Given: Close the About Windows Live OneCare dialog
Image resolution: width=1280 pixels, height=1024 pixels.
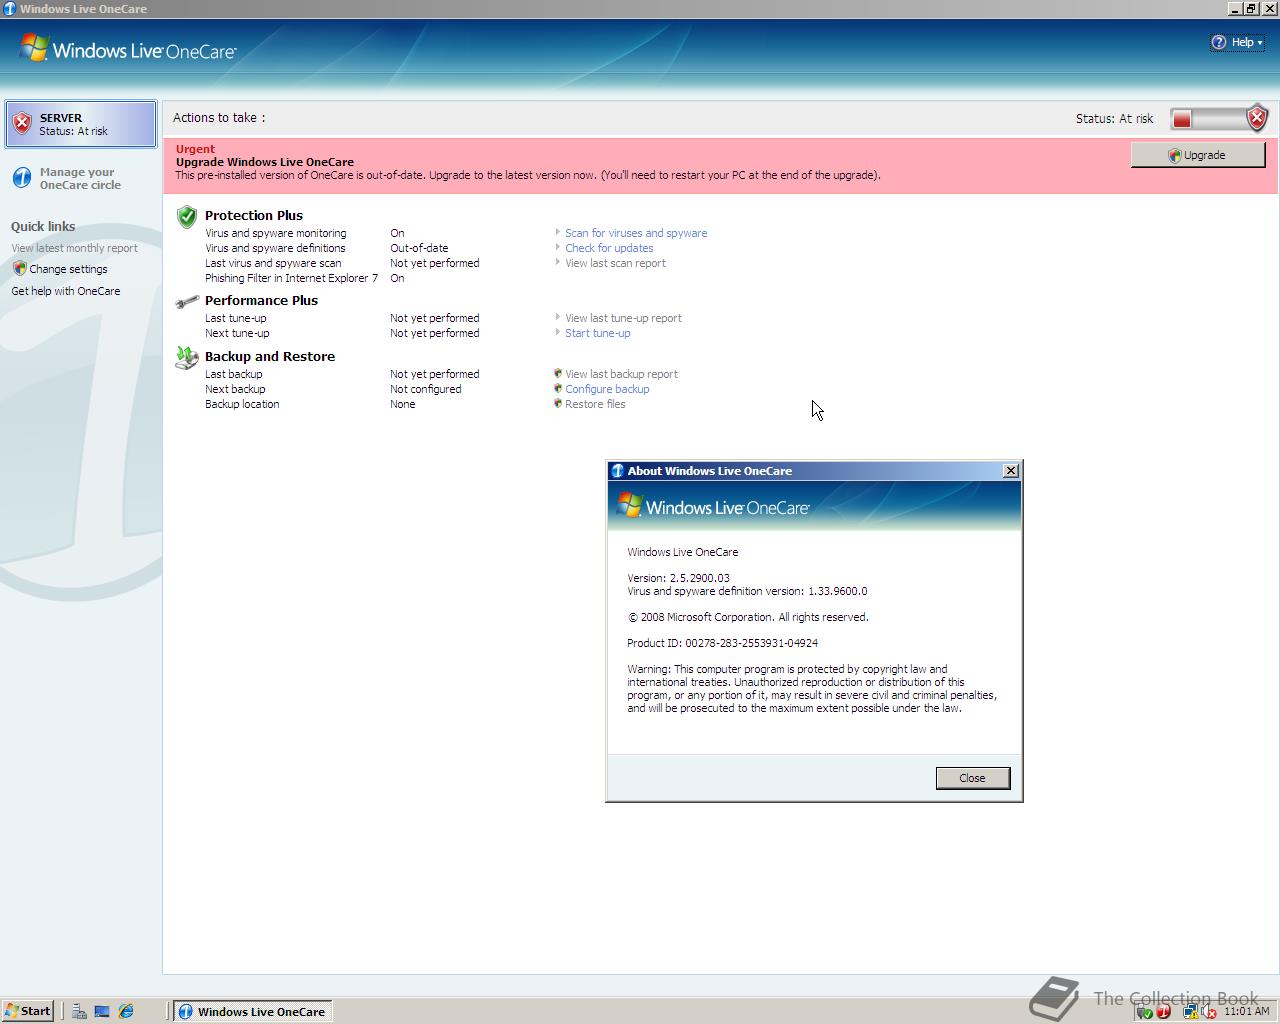Looking at the screenshot, I should pyautogui.click(x=972, y=778).
